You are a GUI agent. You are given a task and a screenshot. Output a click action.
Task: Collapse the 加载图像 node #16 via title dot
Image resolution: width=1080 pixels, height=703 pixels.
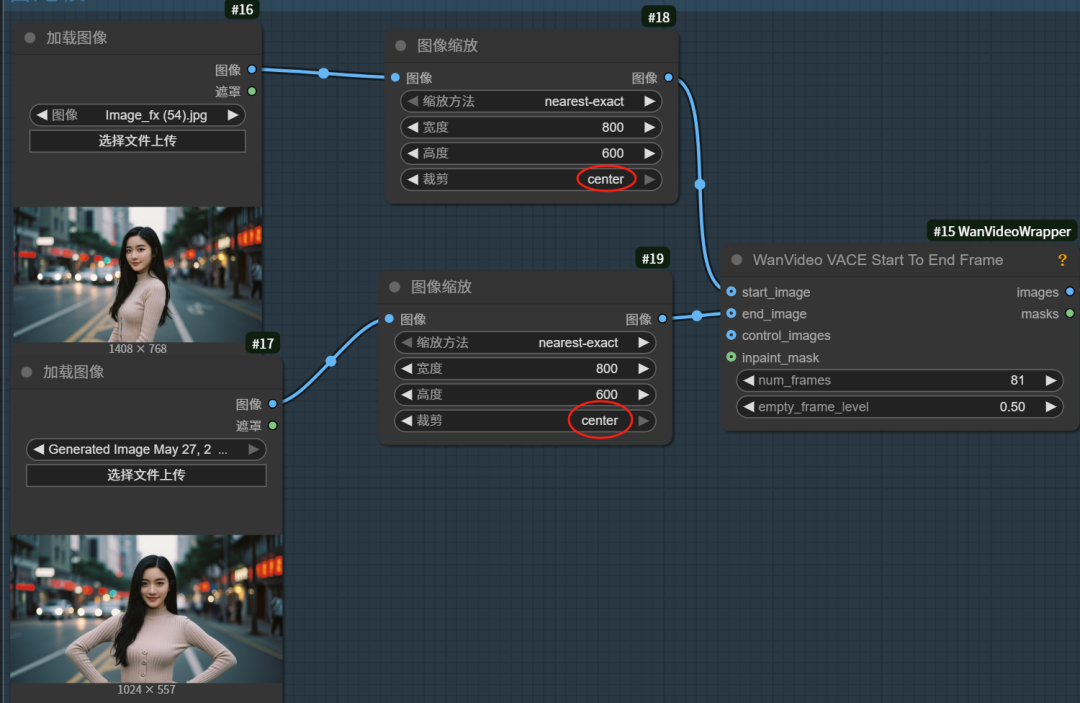[29, 38]
